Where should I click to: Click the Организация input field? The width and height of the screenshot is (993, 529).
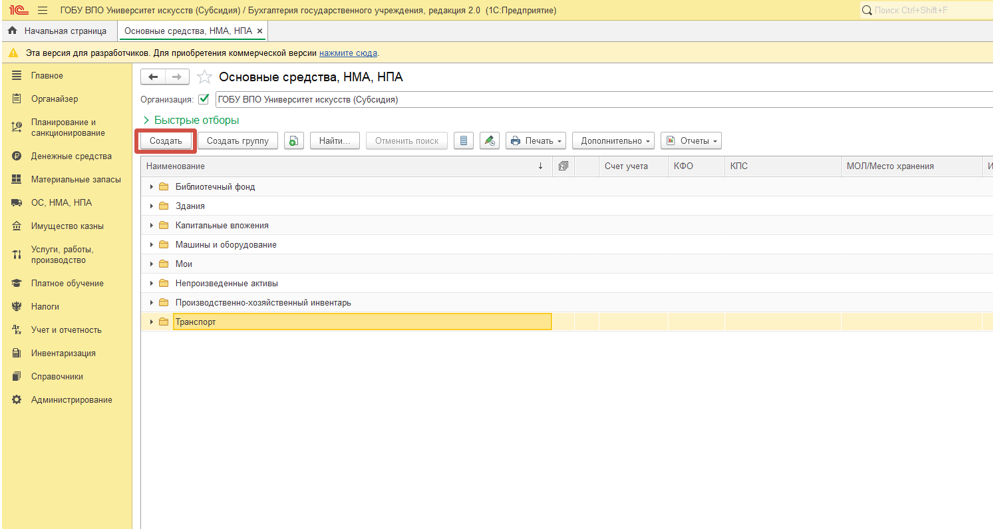[604, 99]
